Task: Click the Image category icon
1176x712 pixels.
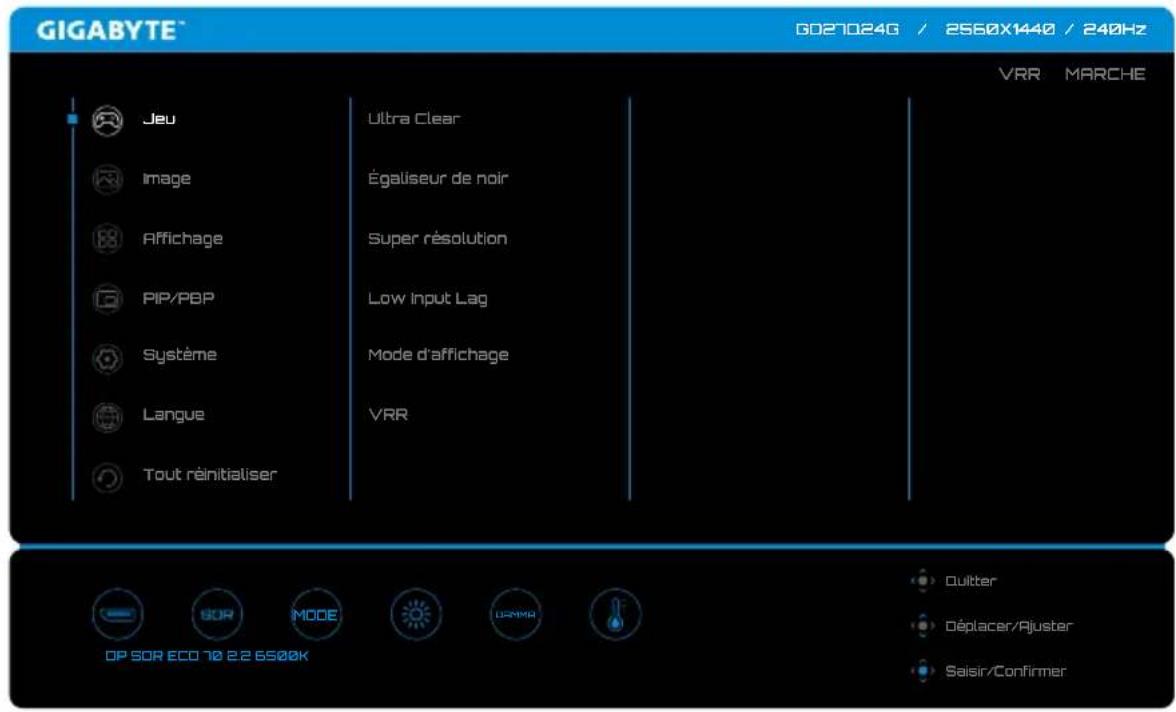Action: [107, 179]
